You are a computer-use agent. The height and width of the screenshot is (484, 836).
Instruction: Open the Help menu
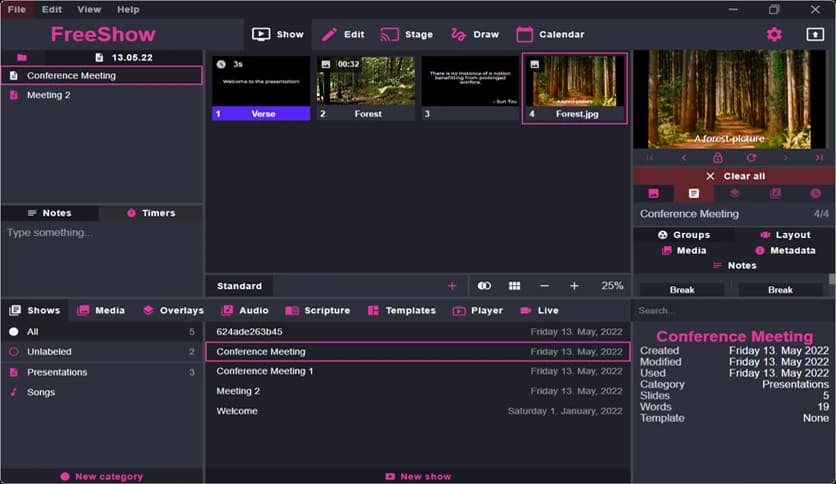click(x=128, y=10)
